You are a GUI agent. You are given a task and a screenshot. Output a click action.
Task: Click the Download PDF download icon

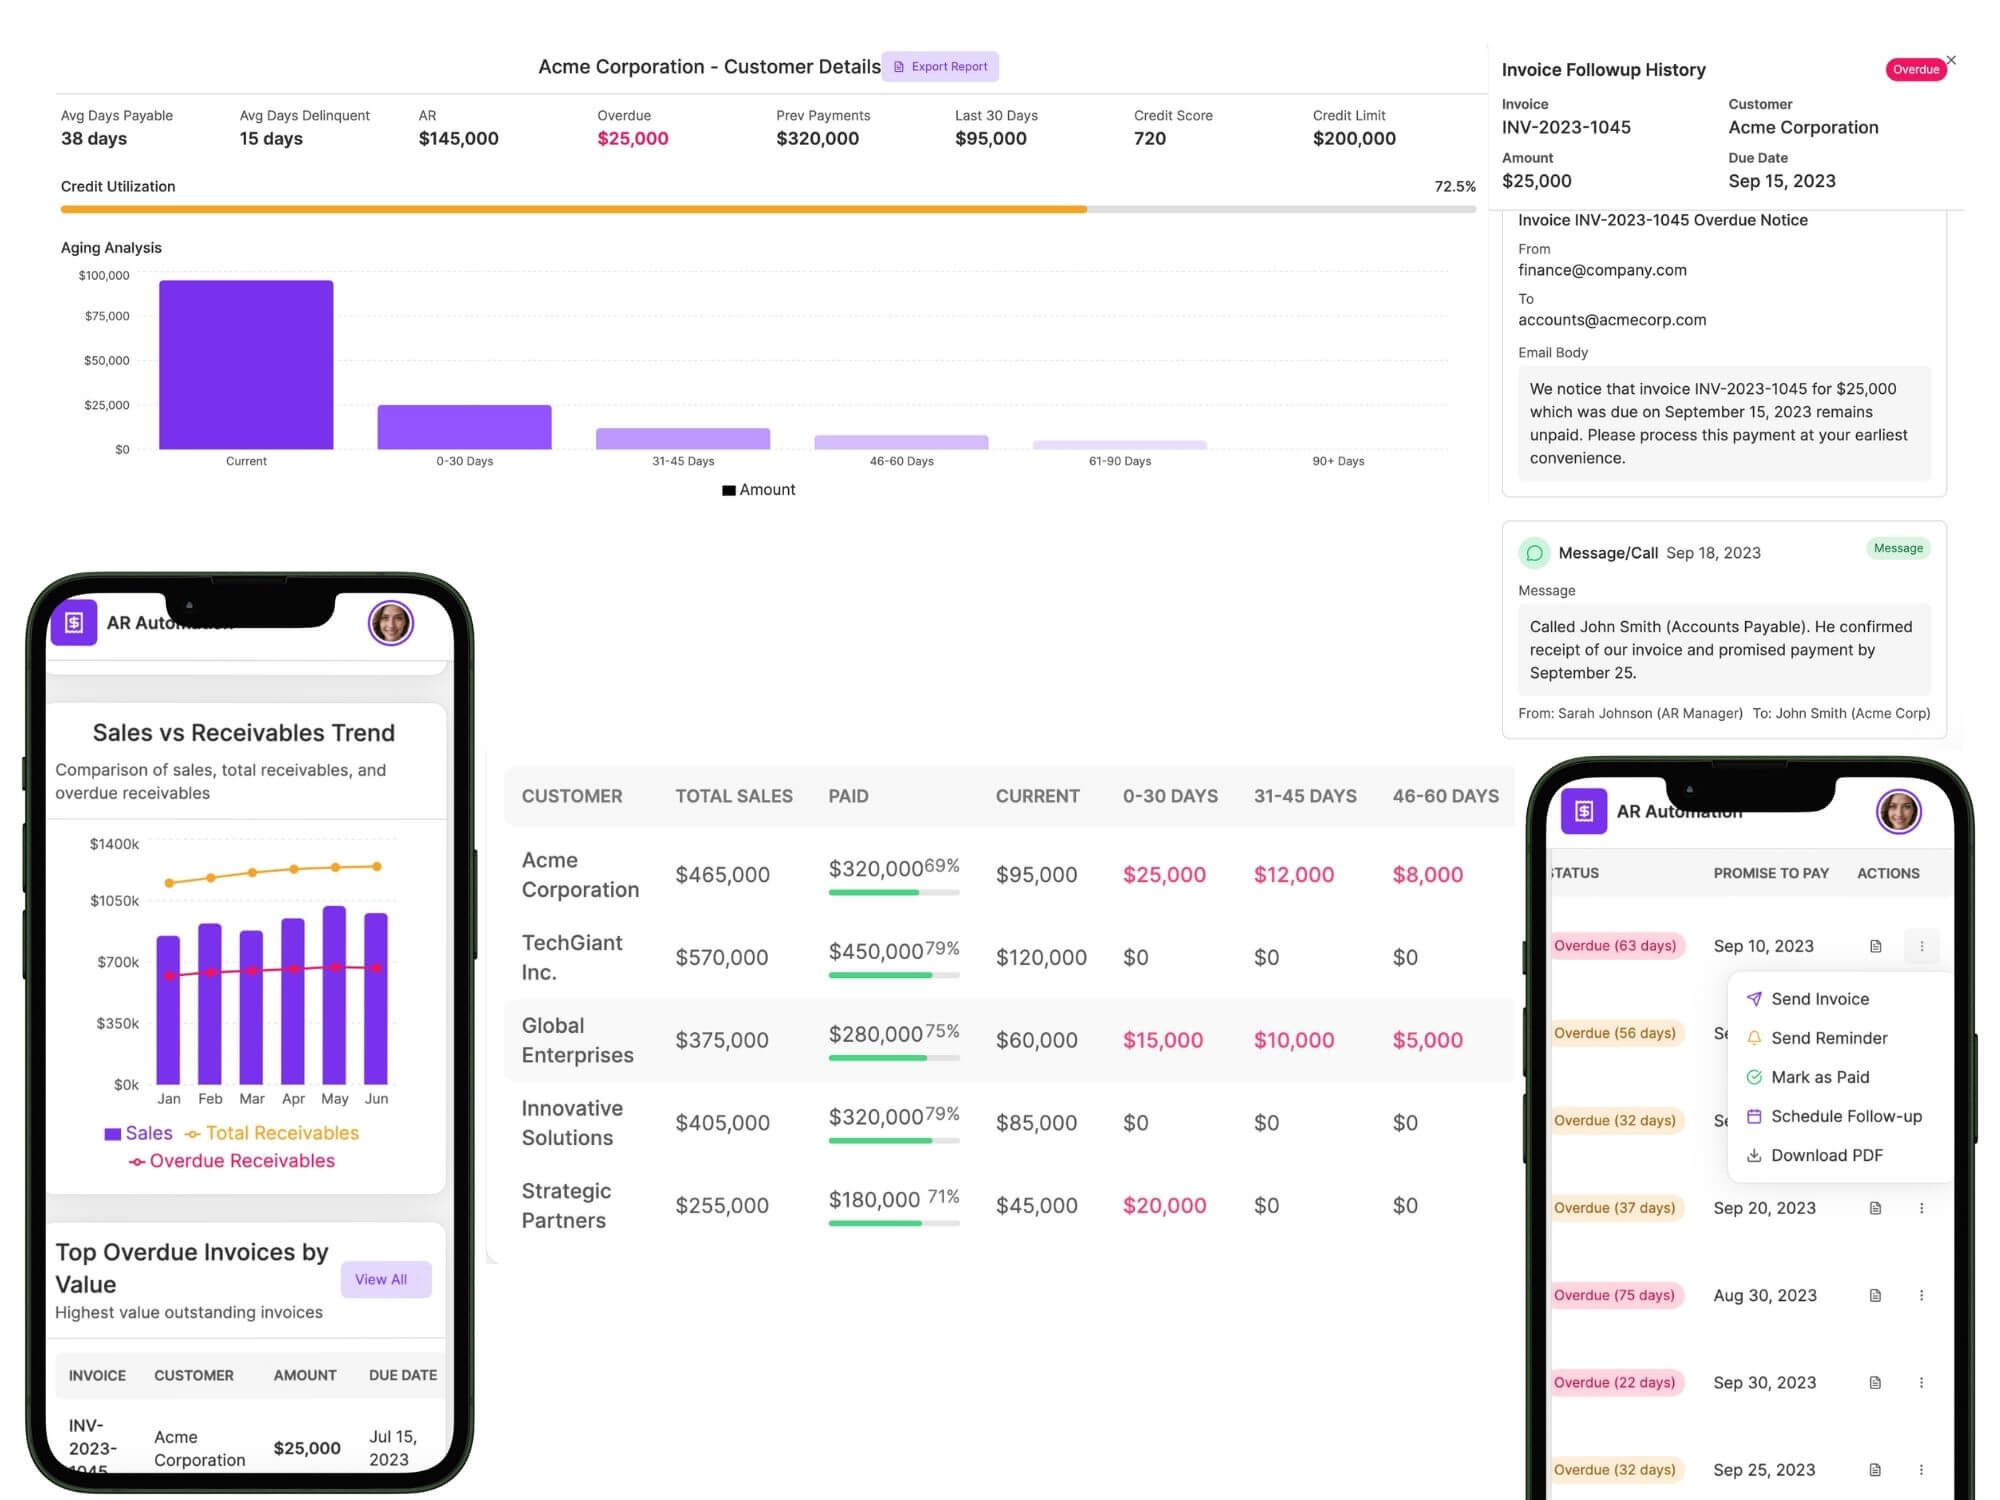(x=1754, y=1155)
